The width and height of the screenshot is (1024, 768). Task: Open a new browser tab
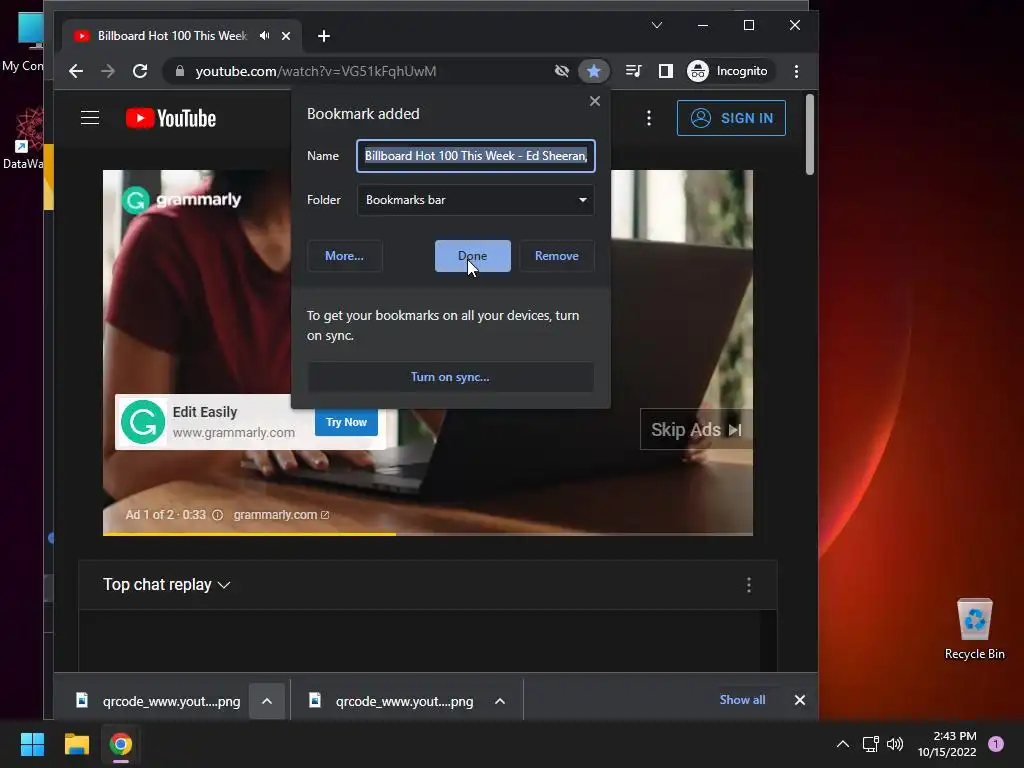[x=324, y=36]
